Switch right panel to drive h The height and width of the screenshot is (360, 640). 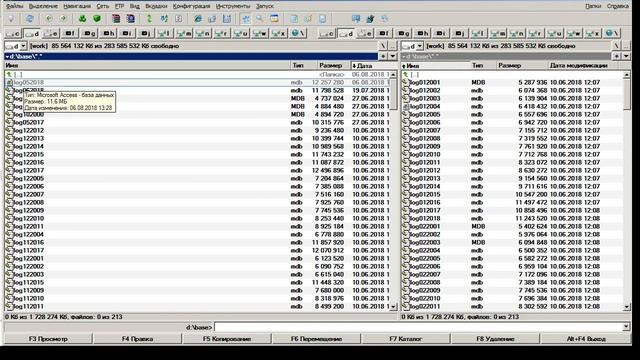422,33
